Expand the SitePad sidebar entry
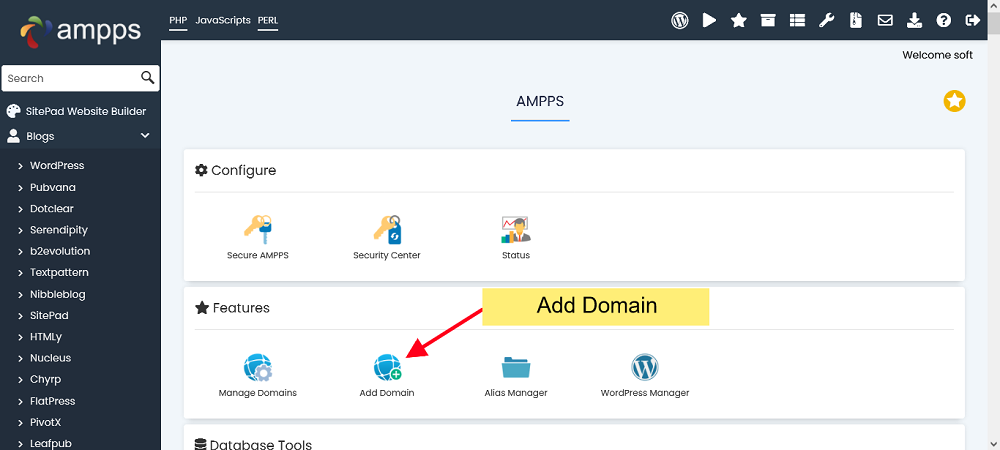Viewport: 1000px width, 450px height. pos(20,316)
